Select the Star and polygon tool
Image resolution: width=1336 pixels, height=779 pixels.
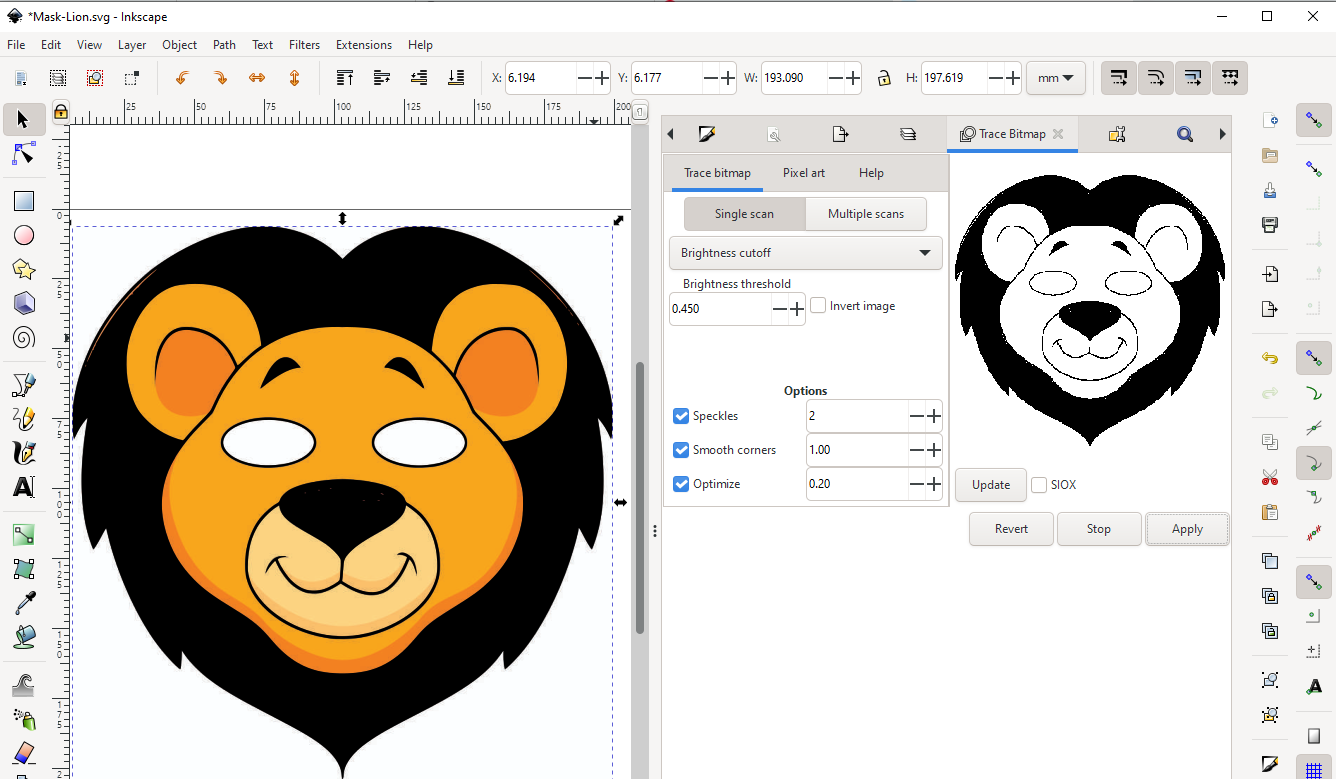(x=24, y=269)
